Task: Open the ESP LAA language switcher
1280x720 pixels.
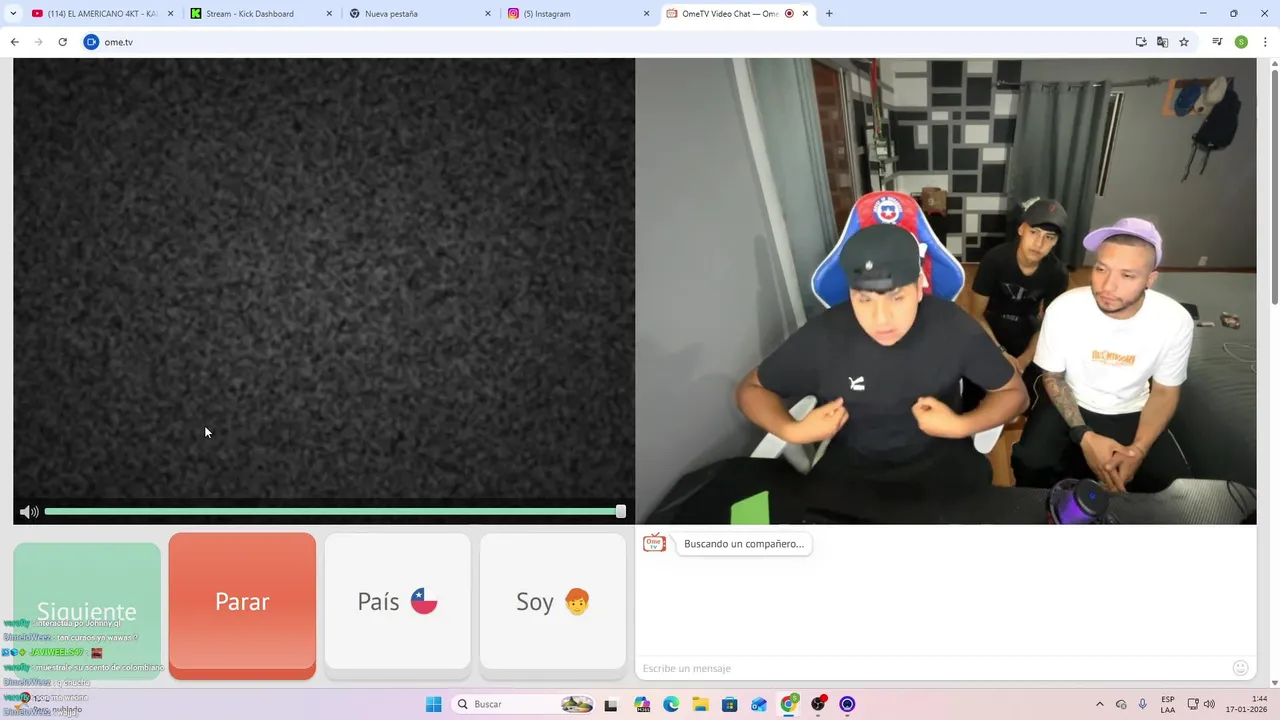Action: coord(1168,704)
